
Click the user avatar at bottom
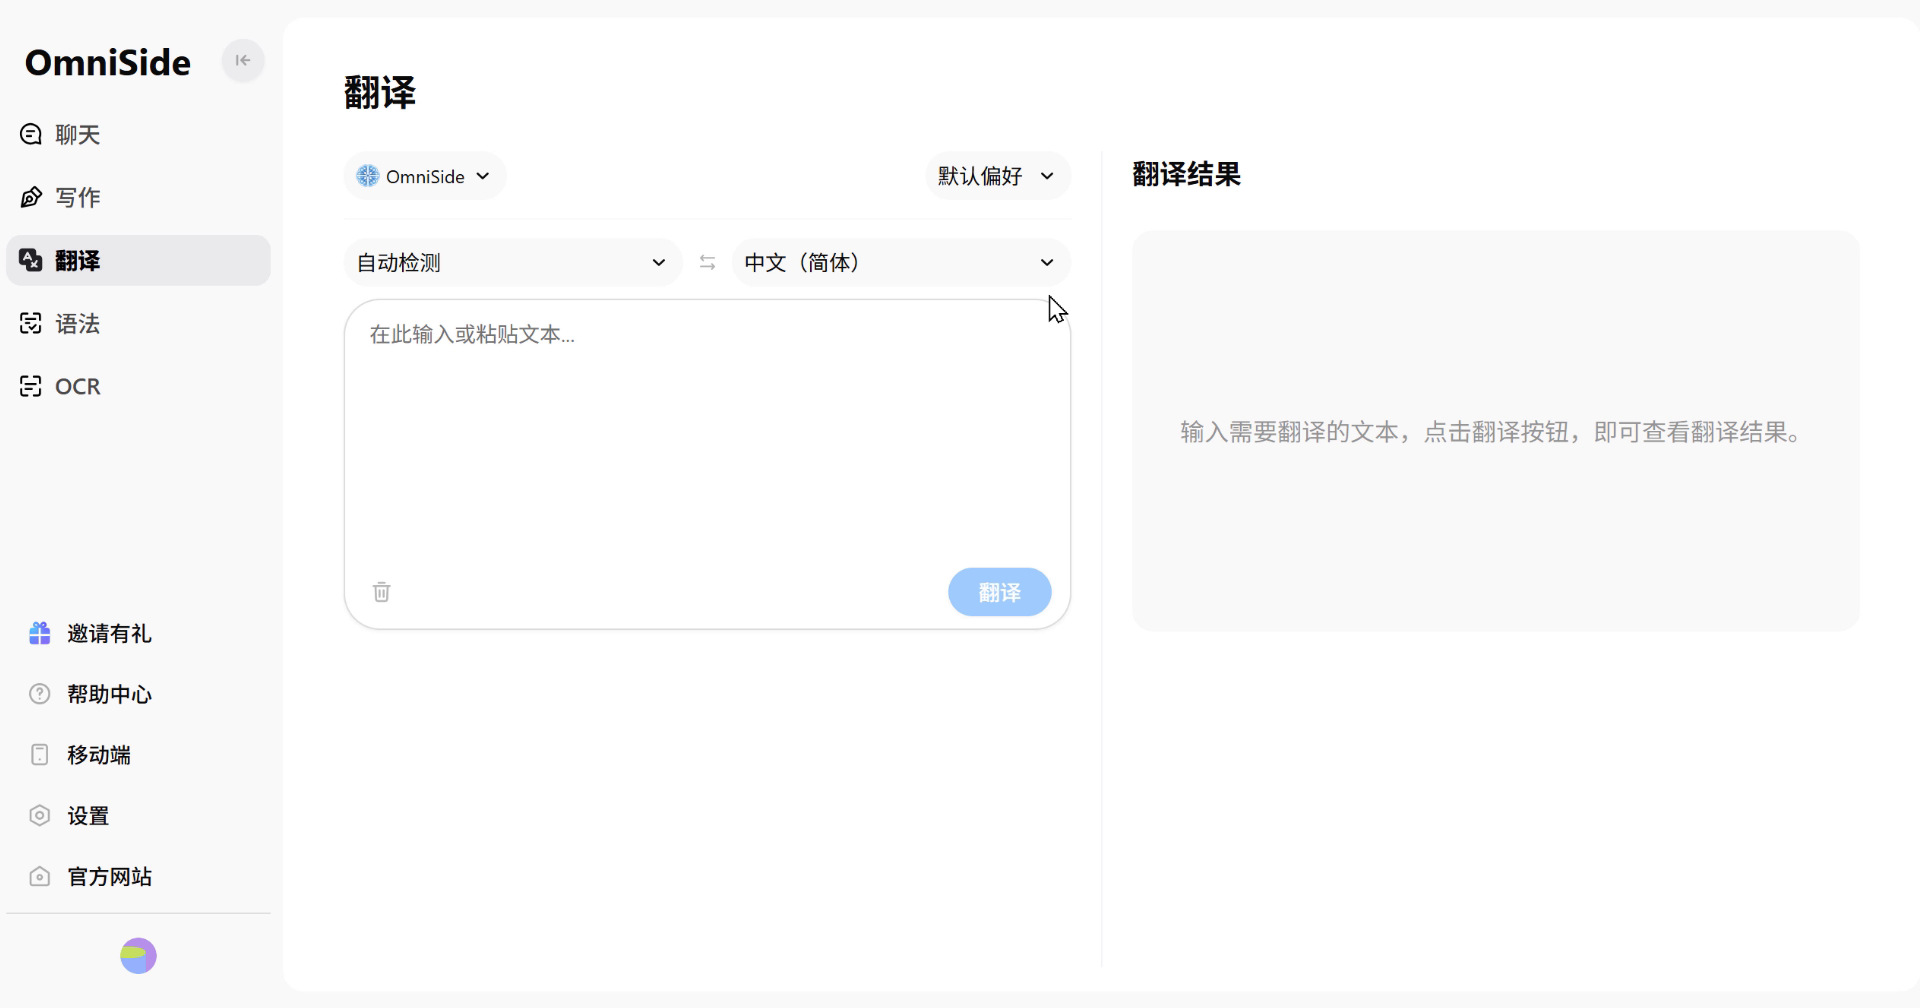[138, 956]
